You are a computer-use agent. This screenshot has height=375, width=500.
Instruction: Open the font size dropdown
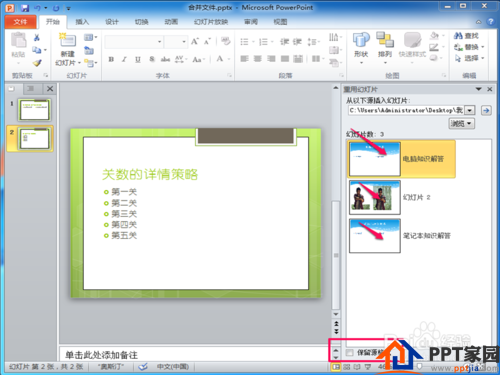(x=184, y=42)
